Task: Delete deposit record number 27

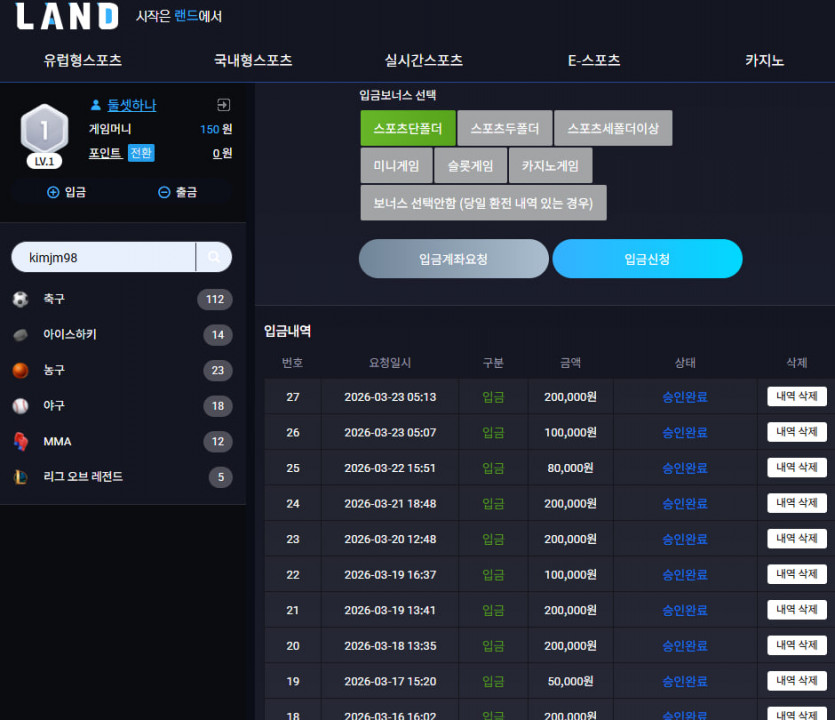Action: [x=797, y=396]
